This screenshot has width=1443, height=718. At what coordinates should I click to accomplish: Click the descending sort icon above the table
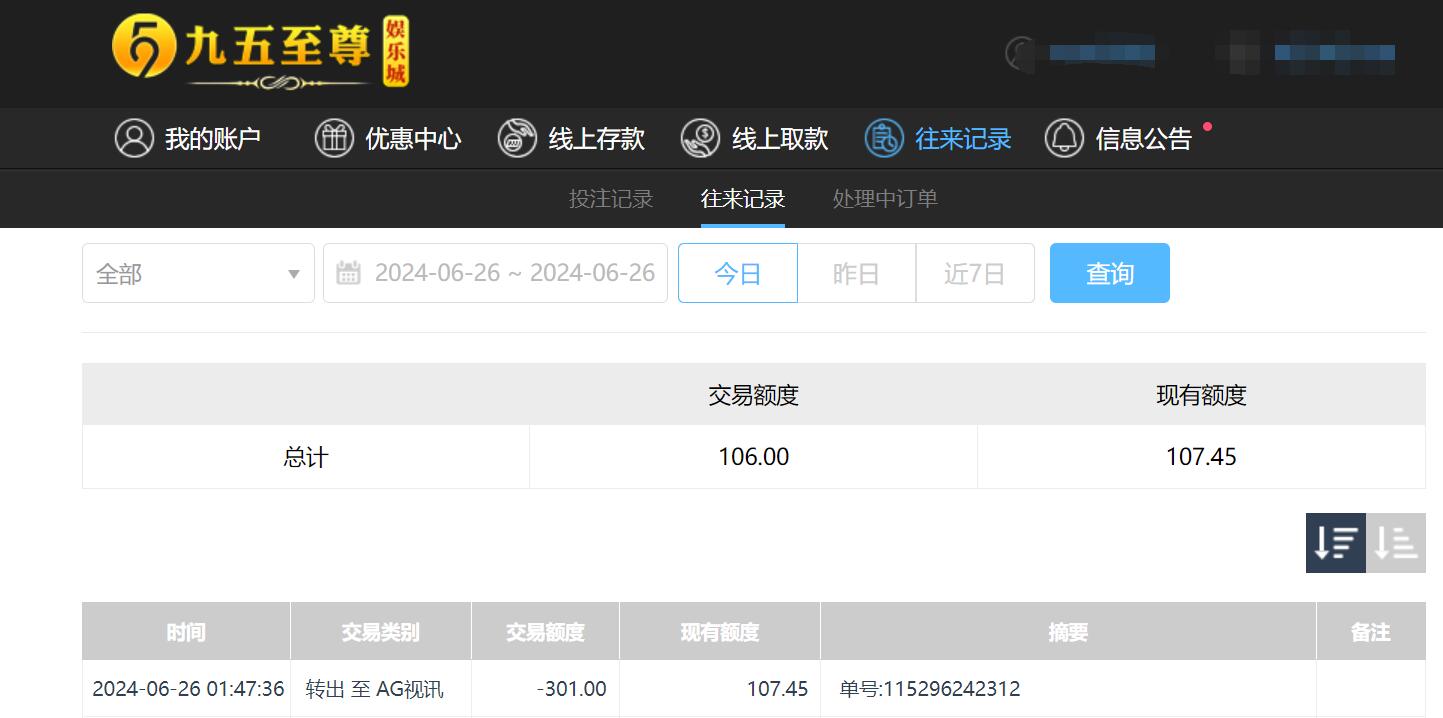[1335, 543]
